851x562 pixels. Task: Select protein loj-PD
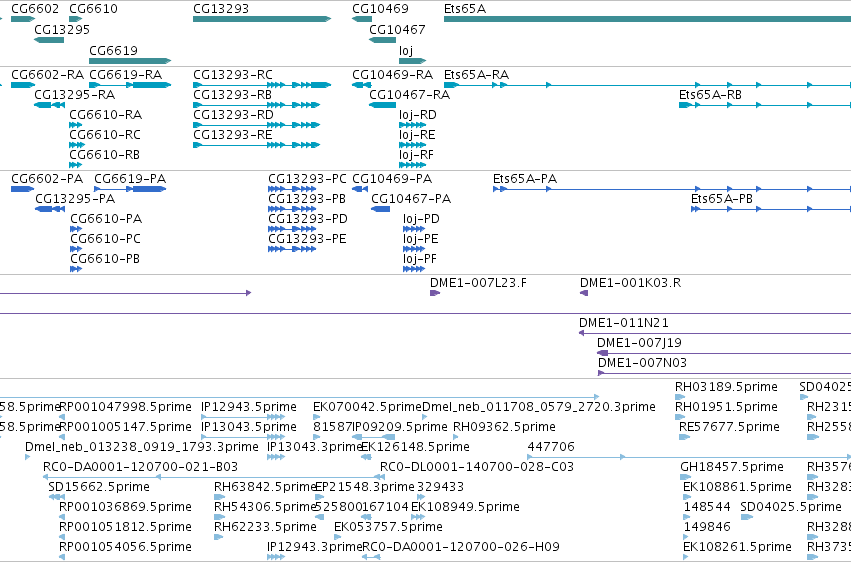414,229
